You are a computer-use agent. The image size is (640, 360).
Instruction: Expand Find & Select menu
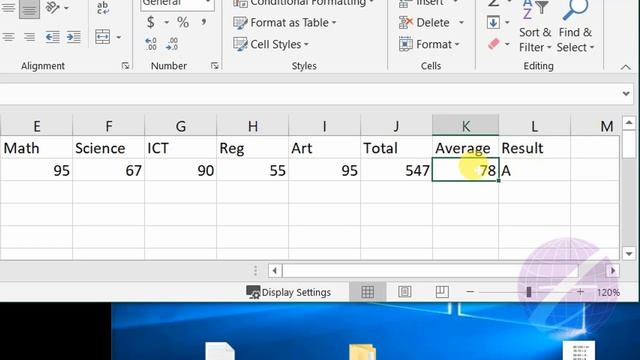click(576, 40)
